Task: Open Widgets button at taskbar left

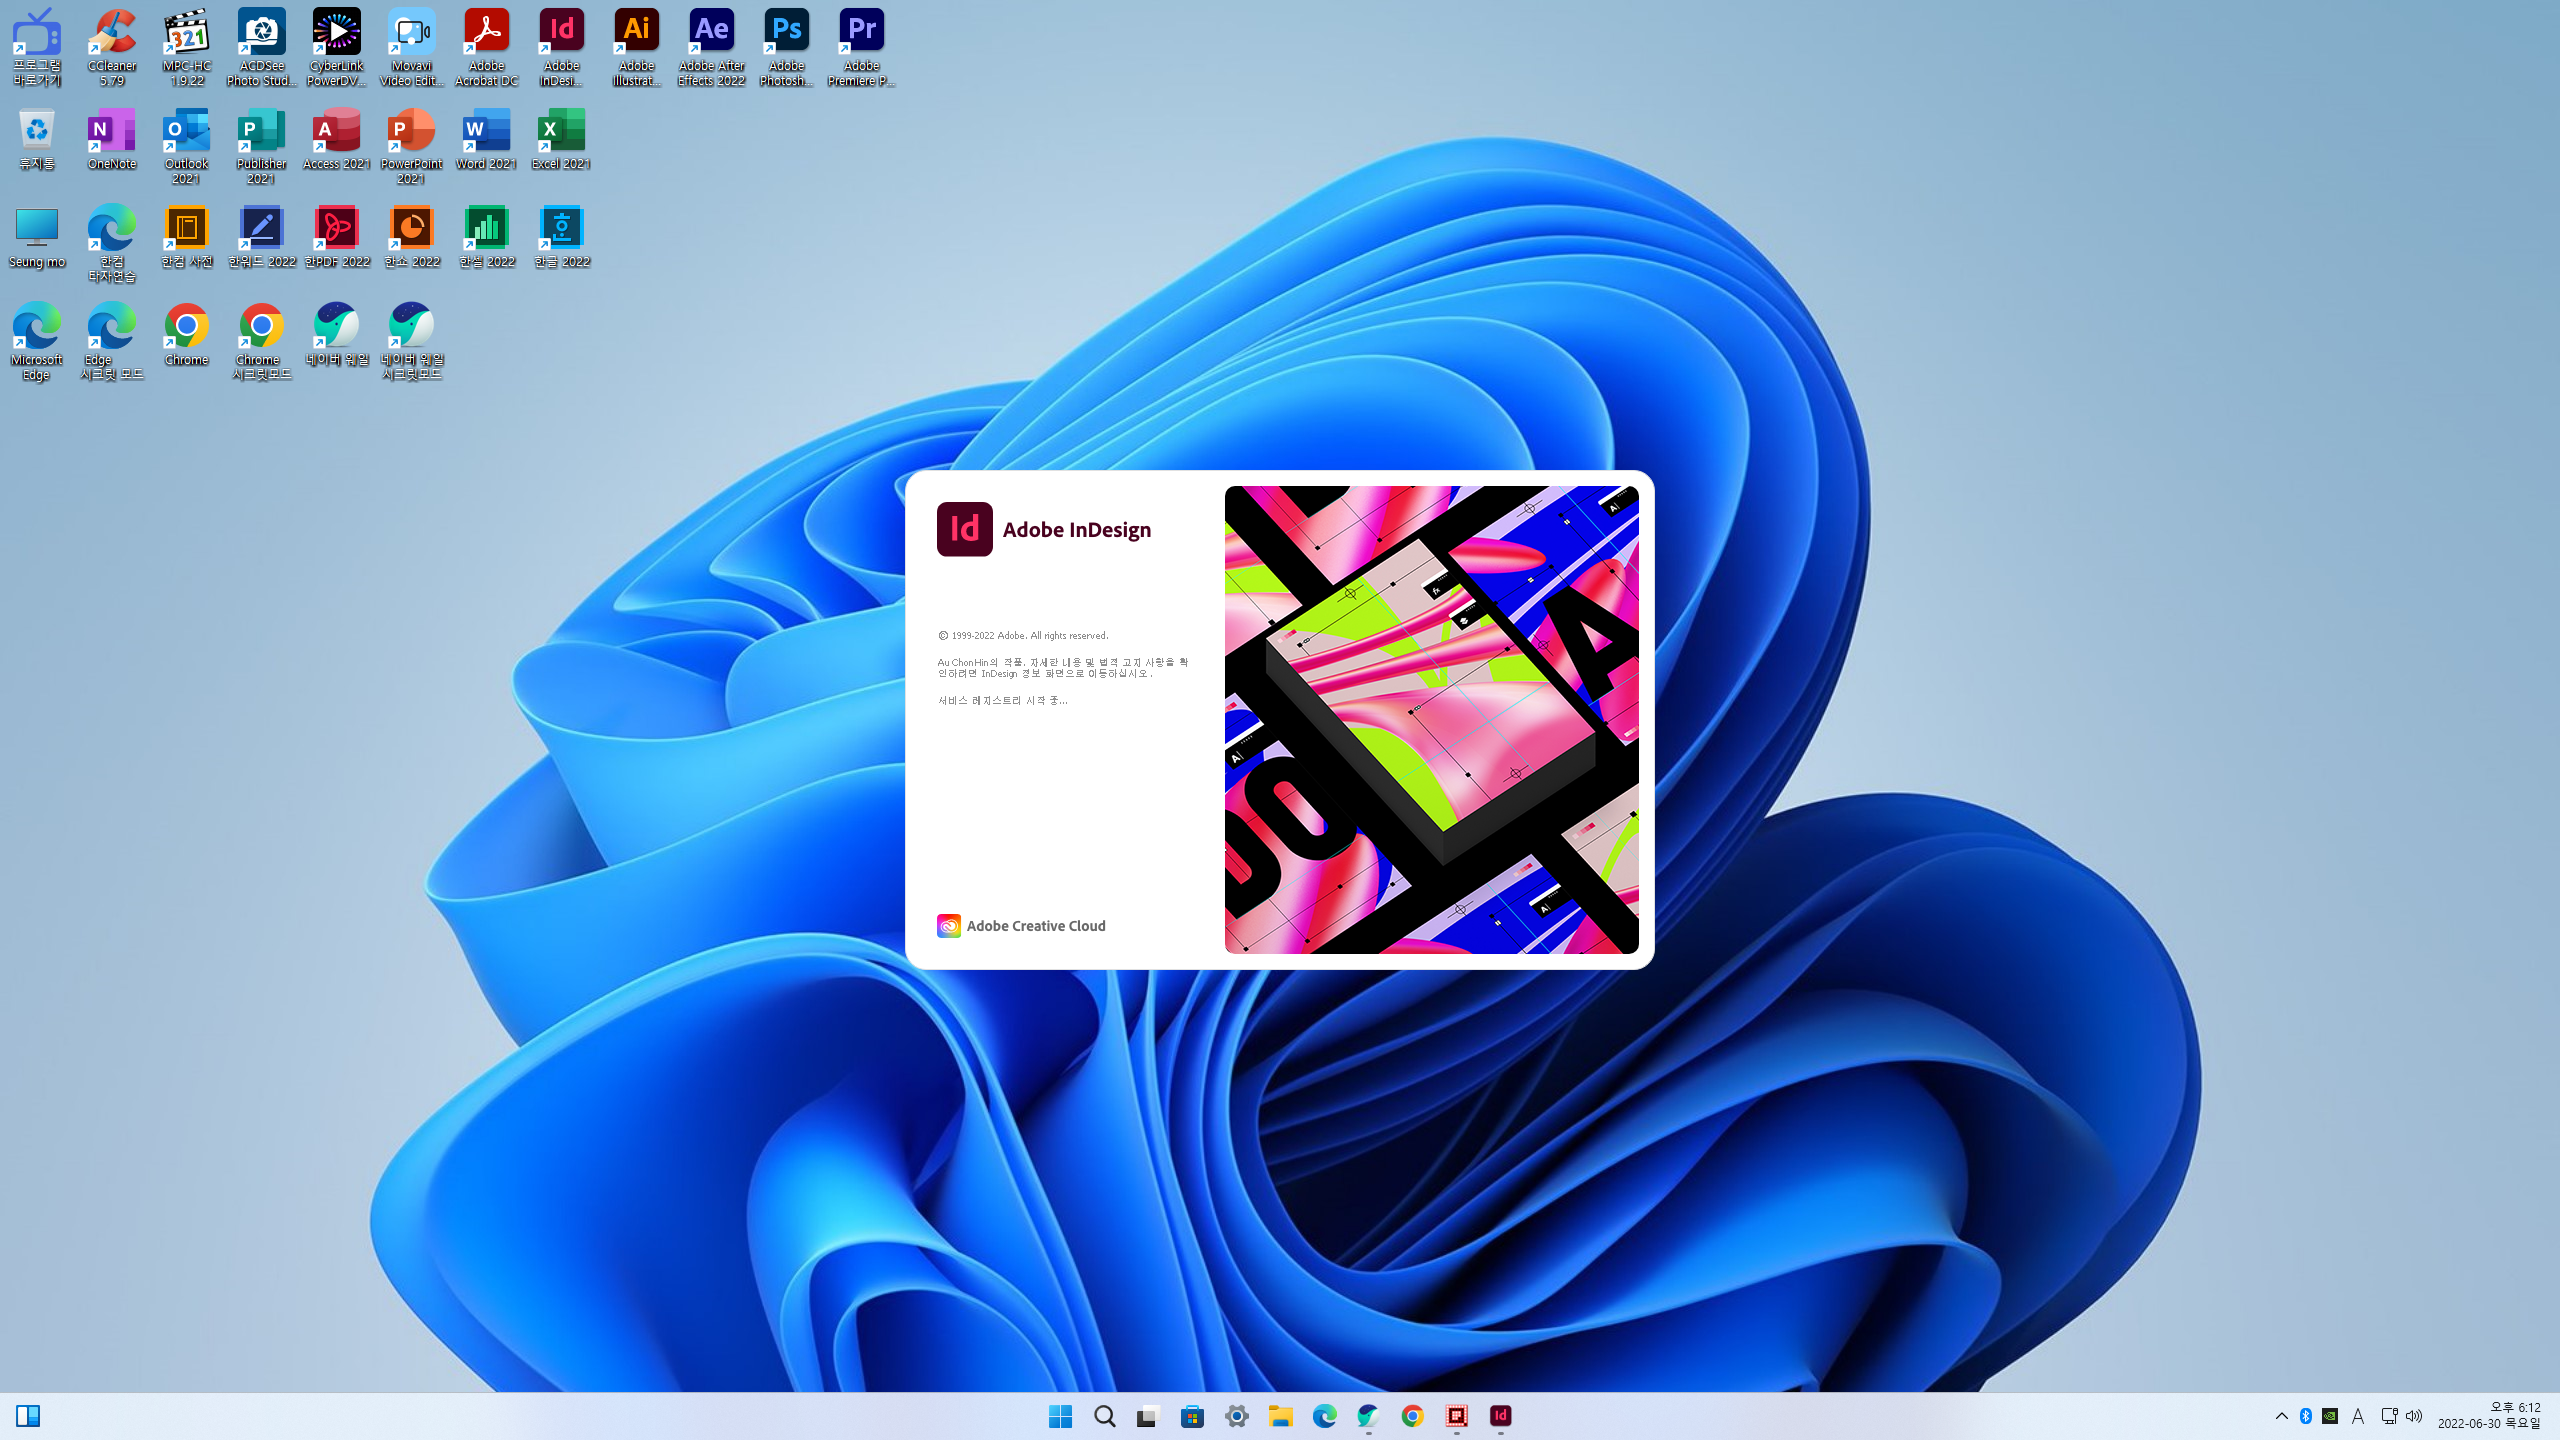Action: tap(28, 1415)
